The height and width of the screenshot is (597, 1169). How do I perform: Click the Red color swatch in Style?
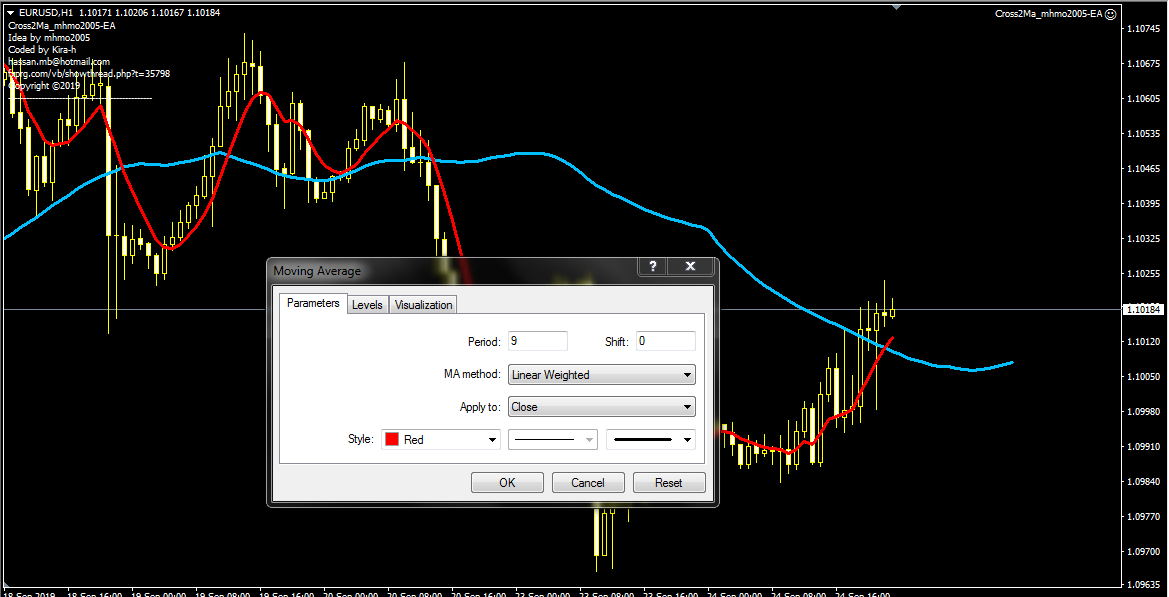point(392,439)
